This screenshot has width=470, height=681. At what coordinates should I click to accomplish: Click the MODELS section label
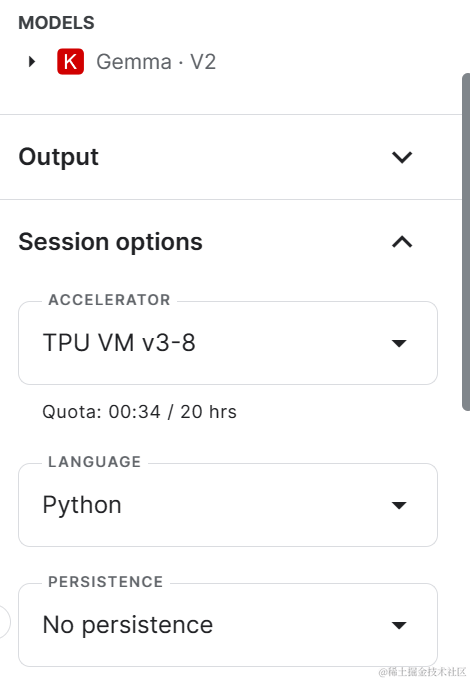[x=56, y=23]
